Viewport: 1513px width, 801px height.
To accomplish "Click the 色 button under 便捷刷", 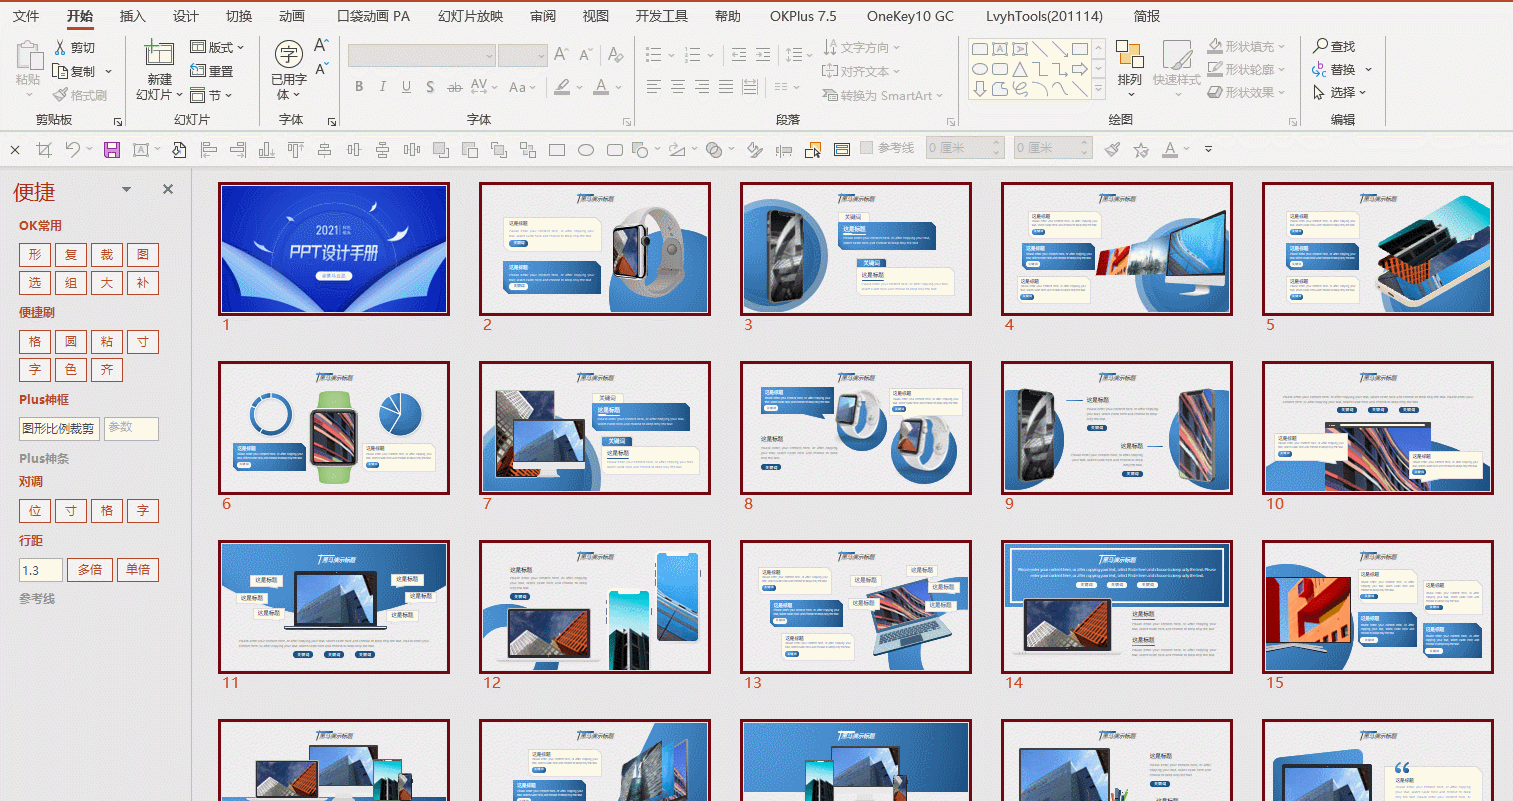I will 71,370.
